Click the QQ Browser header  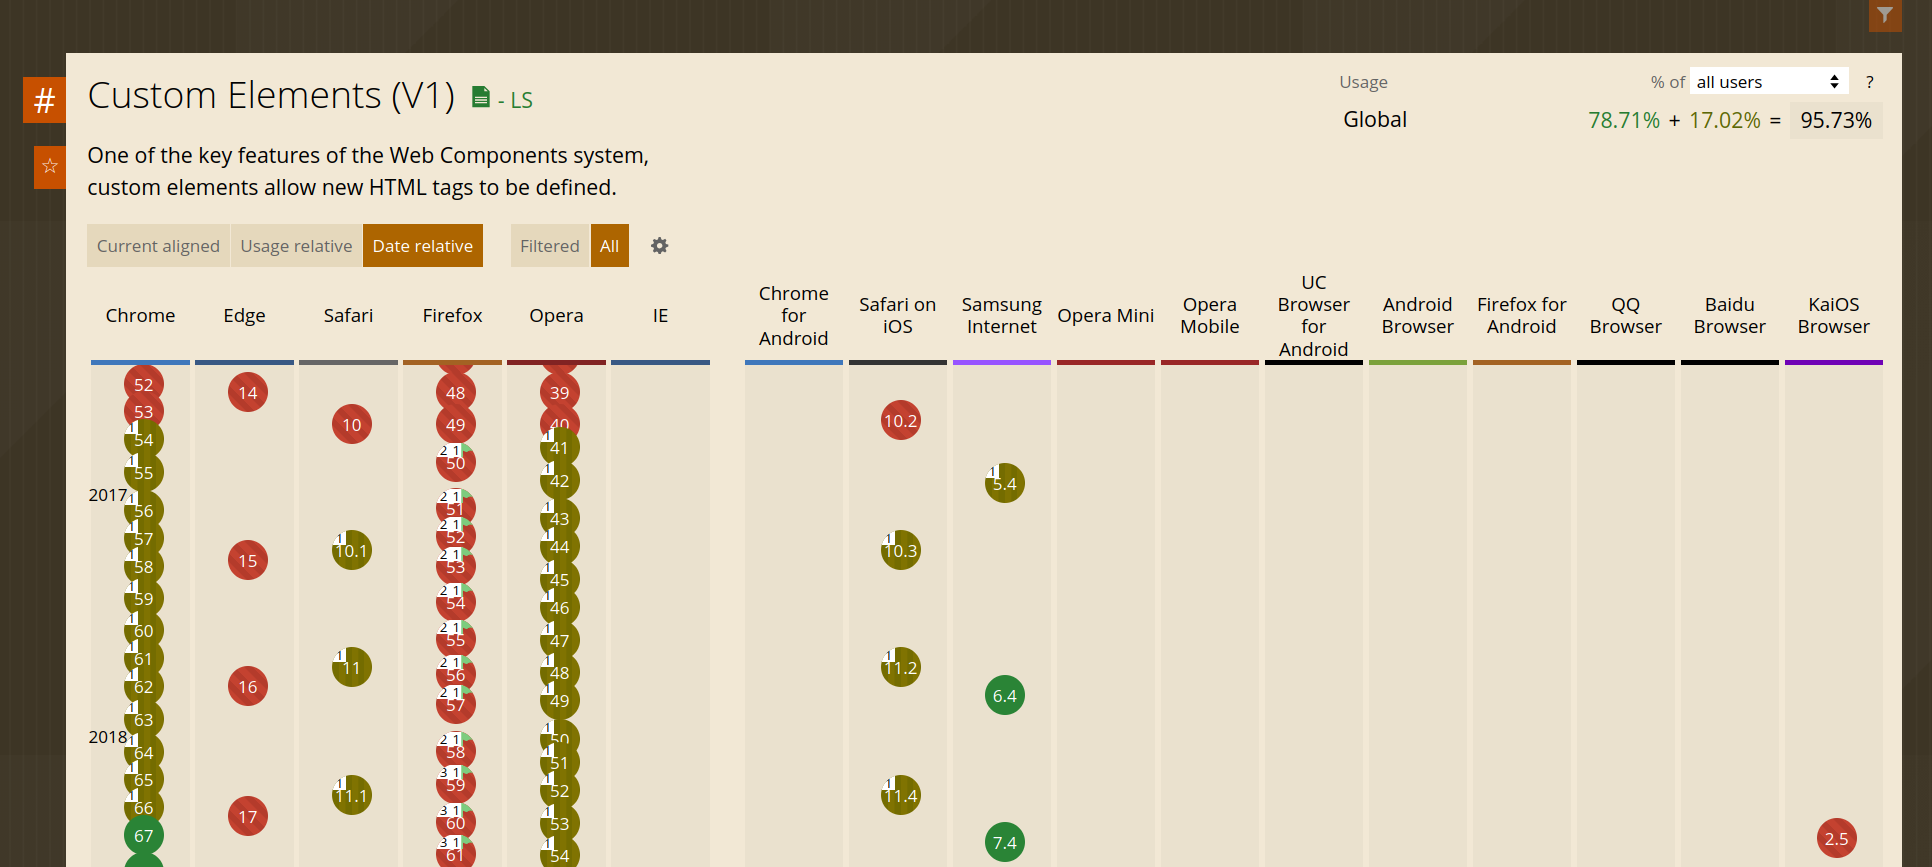coord(1626,316)
